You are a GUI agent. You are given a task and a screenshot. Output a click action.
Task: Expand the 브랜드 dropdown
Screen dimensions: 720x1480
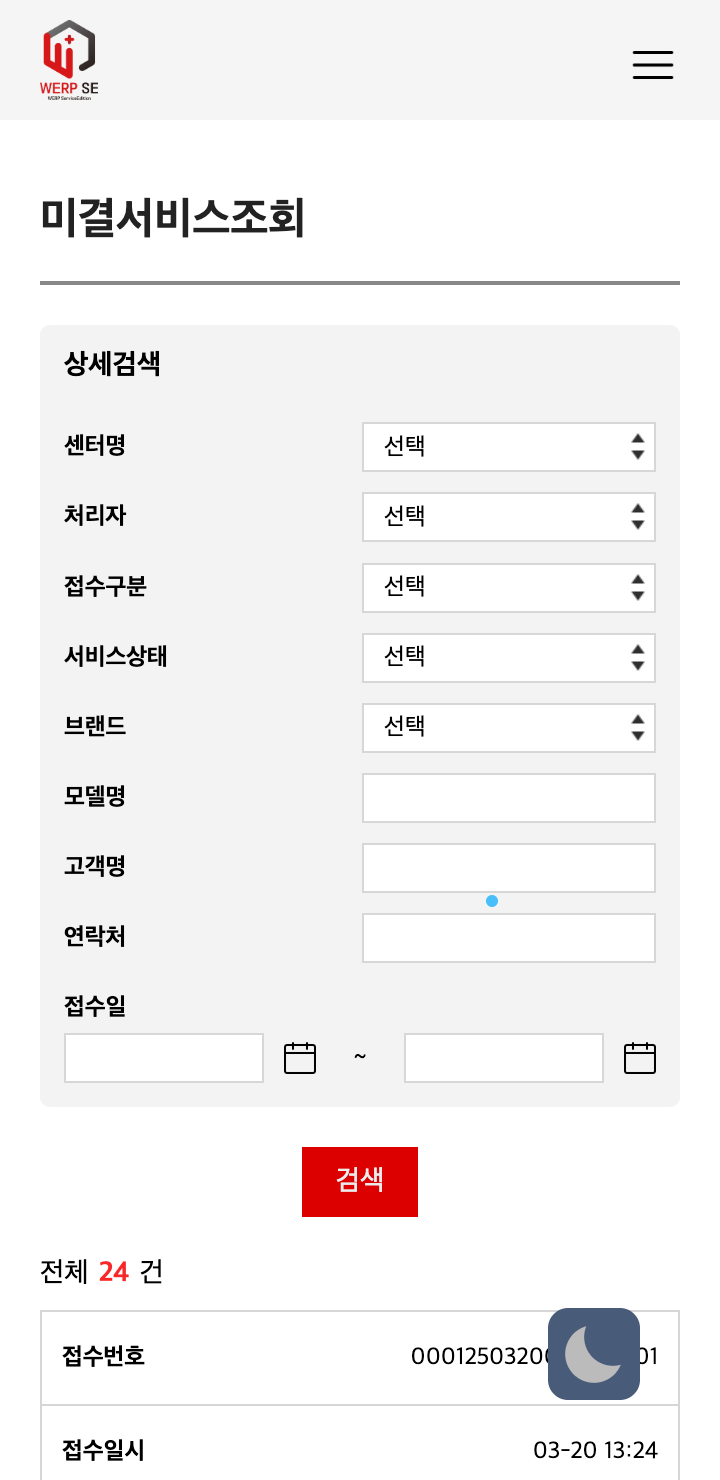click(x=508, y=727)
